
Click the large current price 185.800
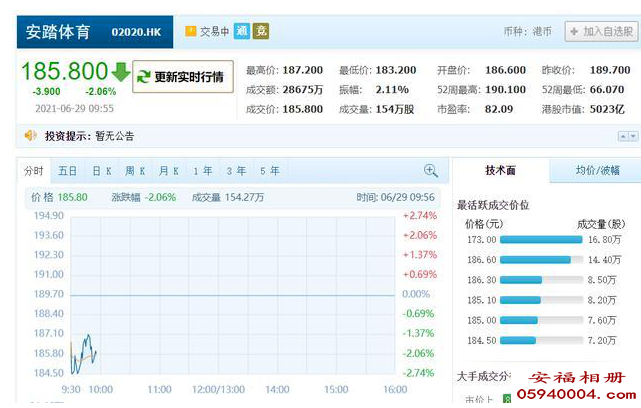(65, 71)
